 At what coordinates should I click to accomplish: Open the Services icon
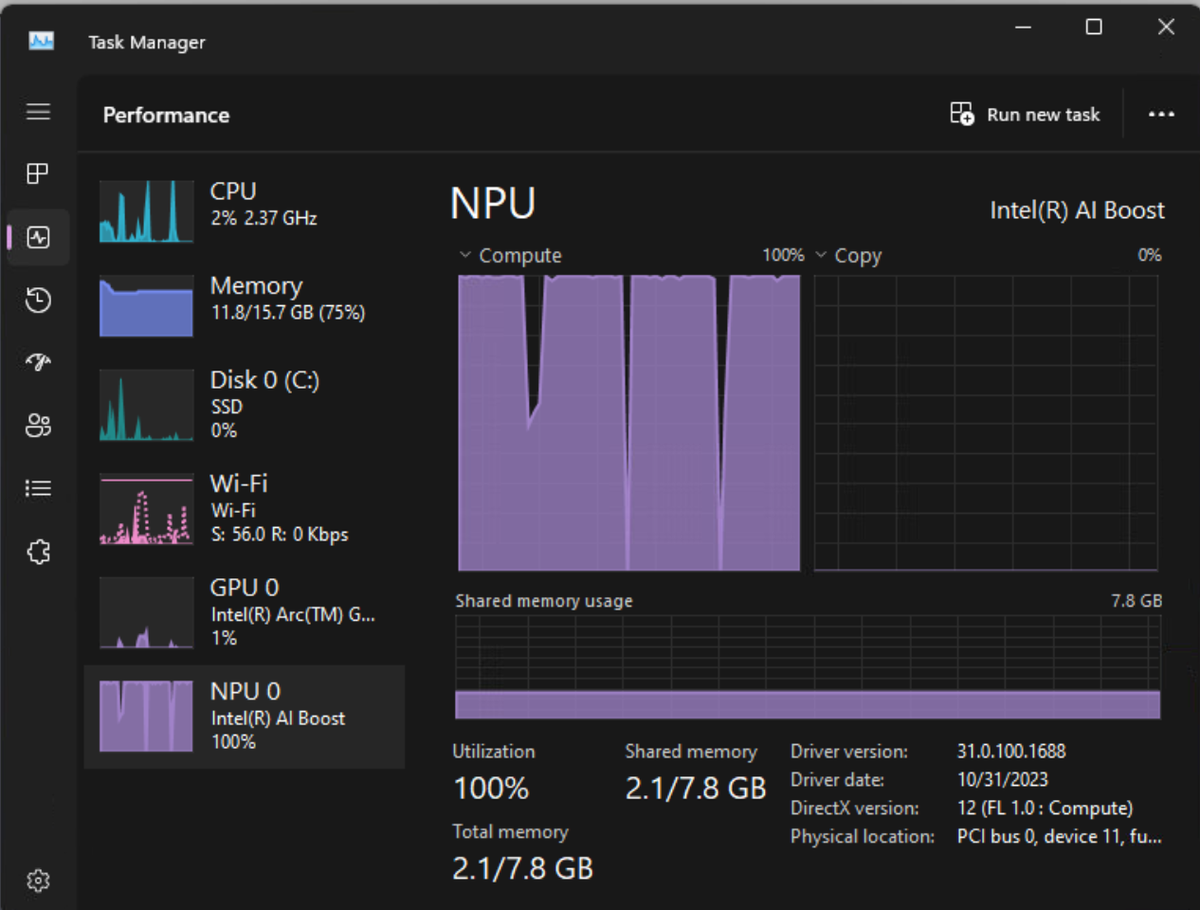[37, 551]
